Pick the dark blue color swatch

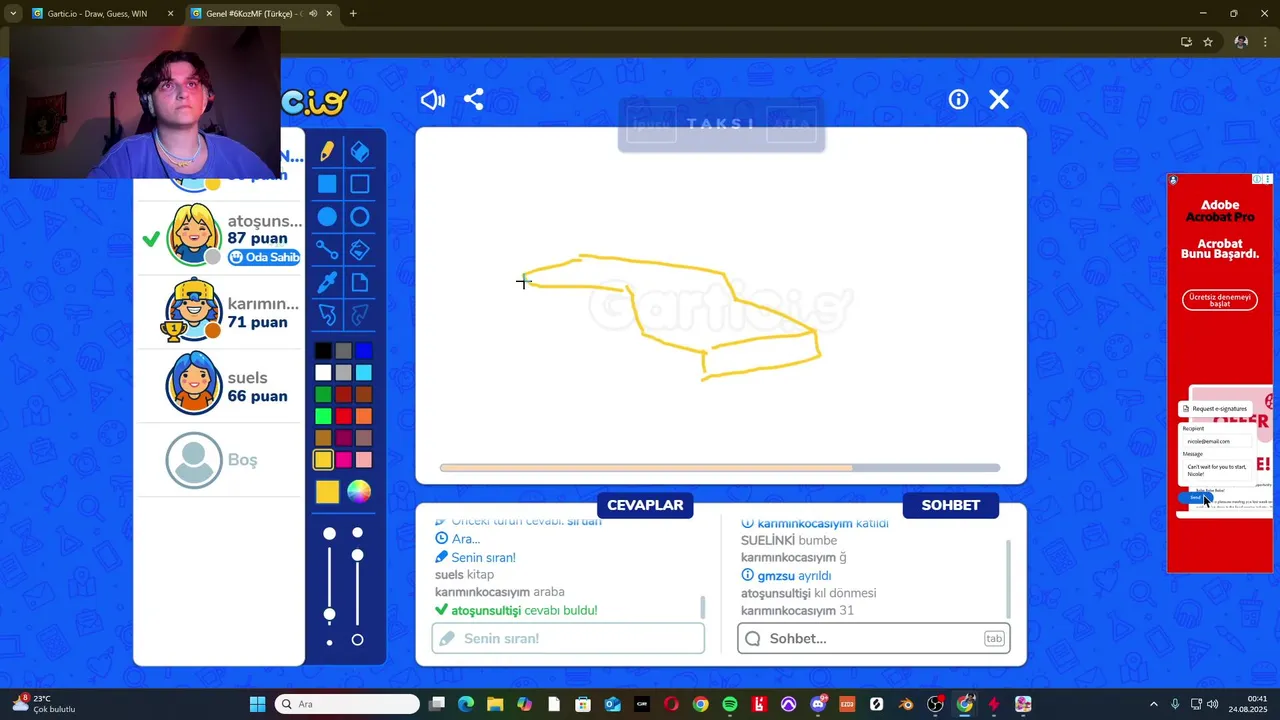(364, 351)
